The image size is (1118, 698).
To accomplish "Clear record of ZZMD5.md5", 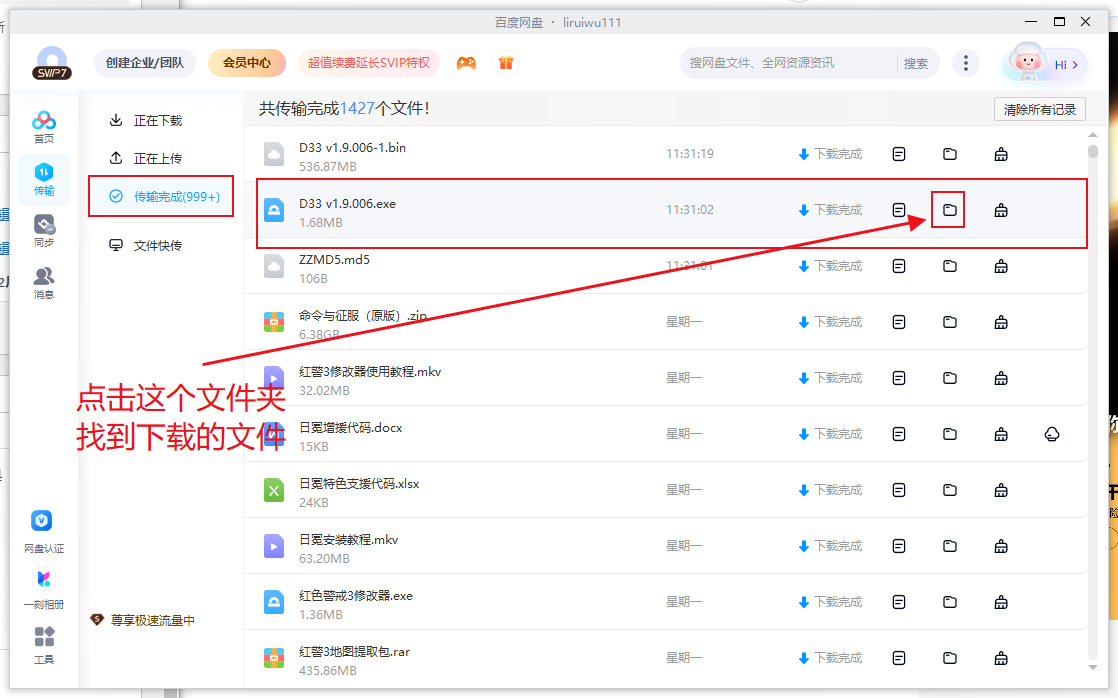I will [1000, 266].
